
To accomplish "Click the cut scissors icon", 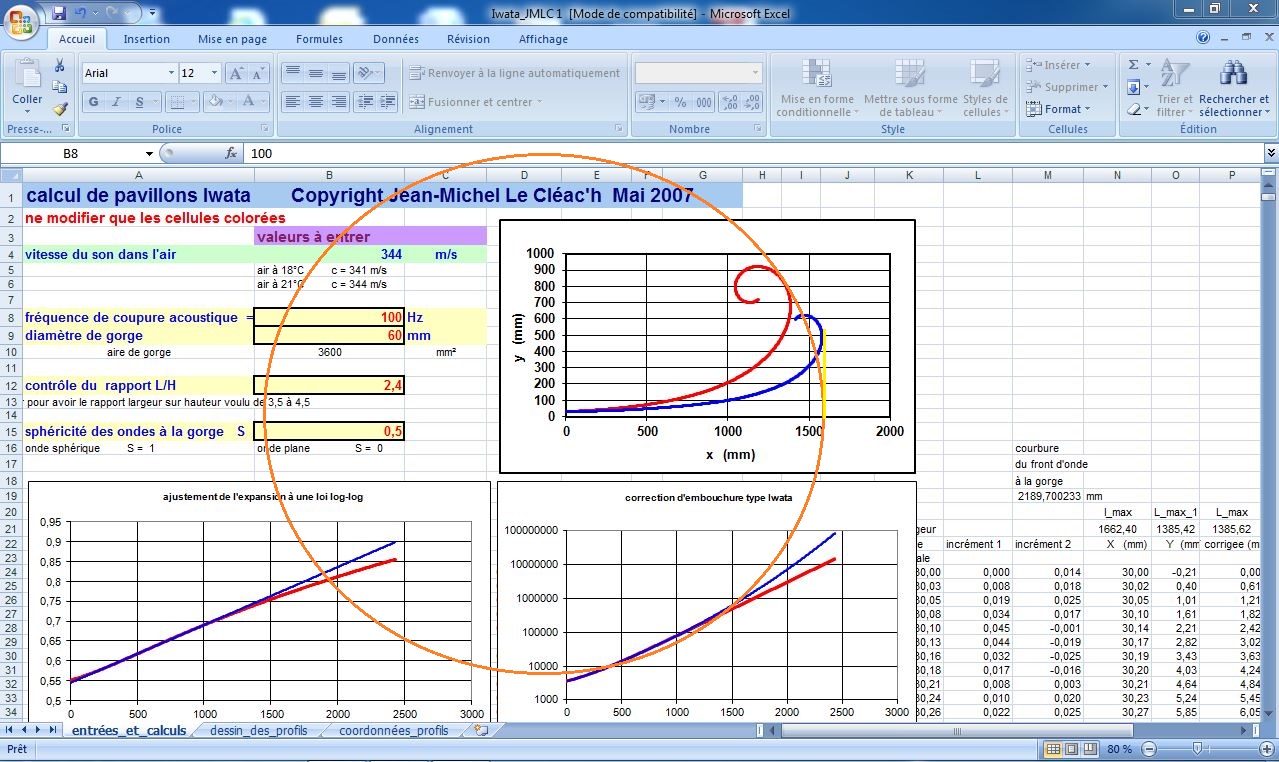I will point(60,65).
